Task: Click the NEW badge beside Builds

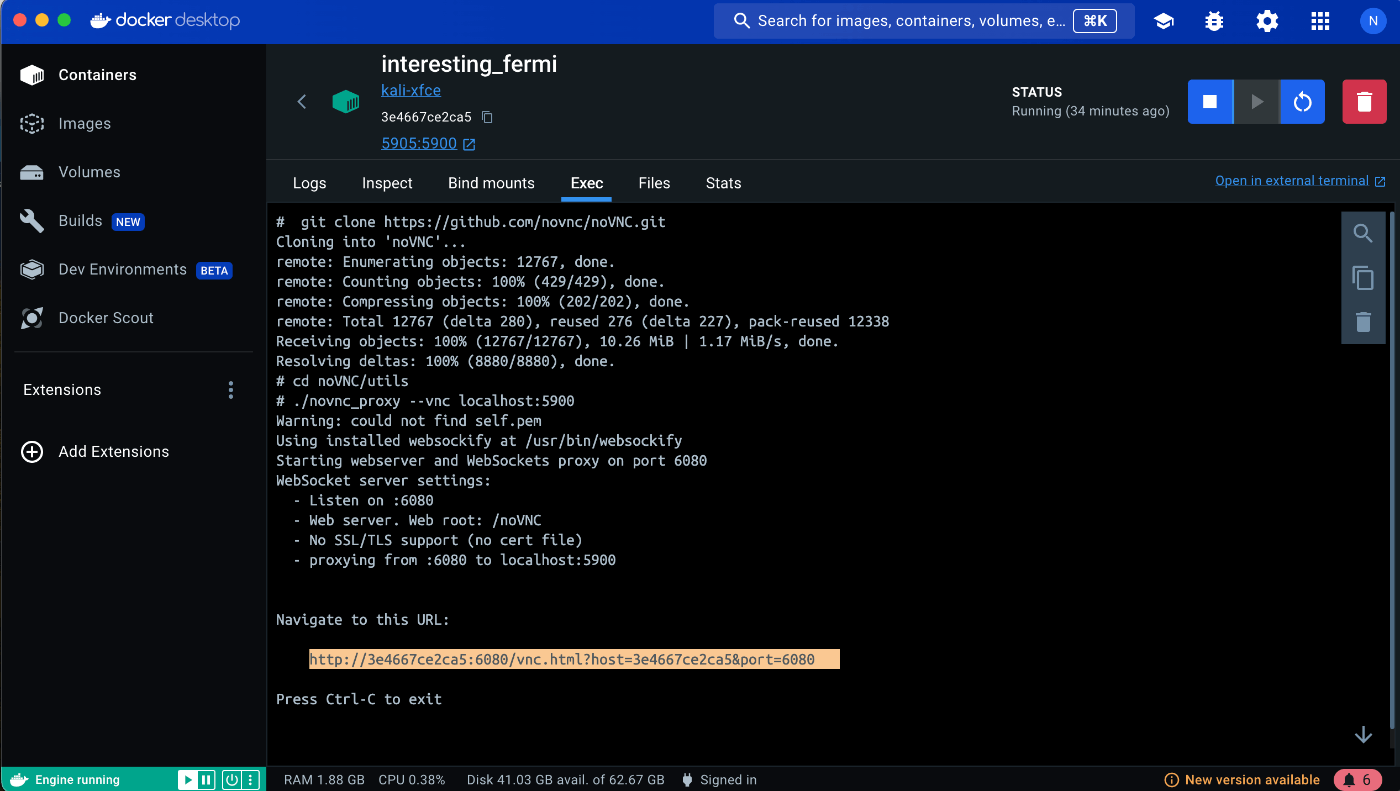Action: [128, 222]
